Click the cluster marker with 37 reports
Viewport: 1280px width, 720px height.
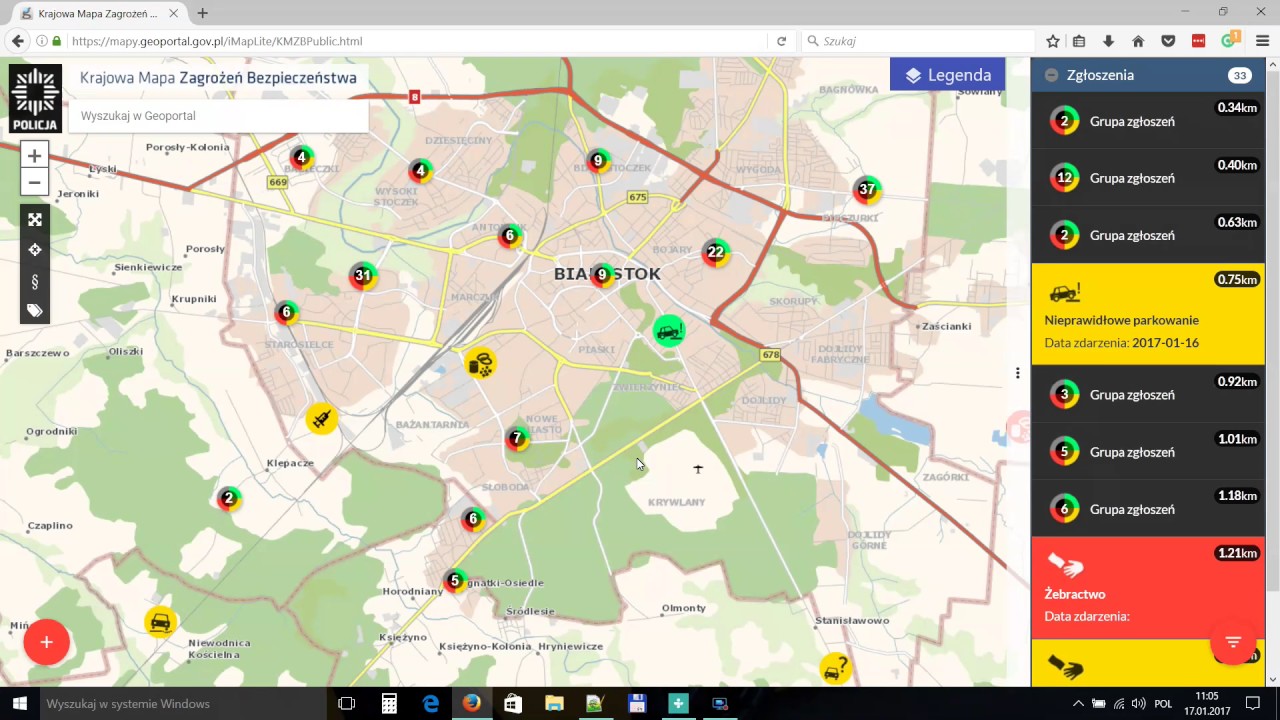coord(867,189)
